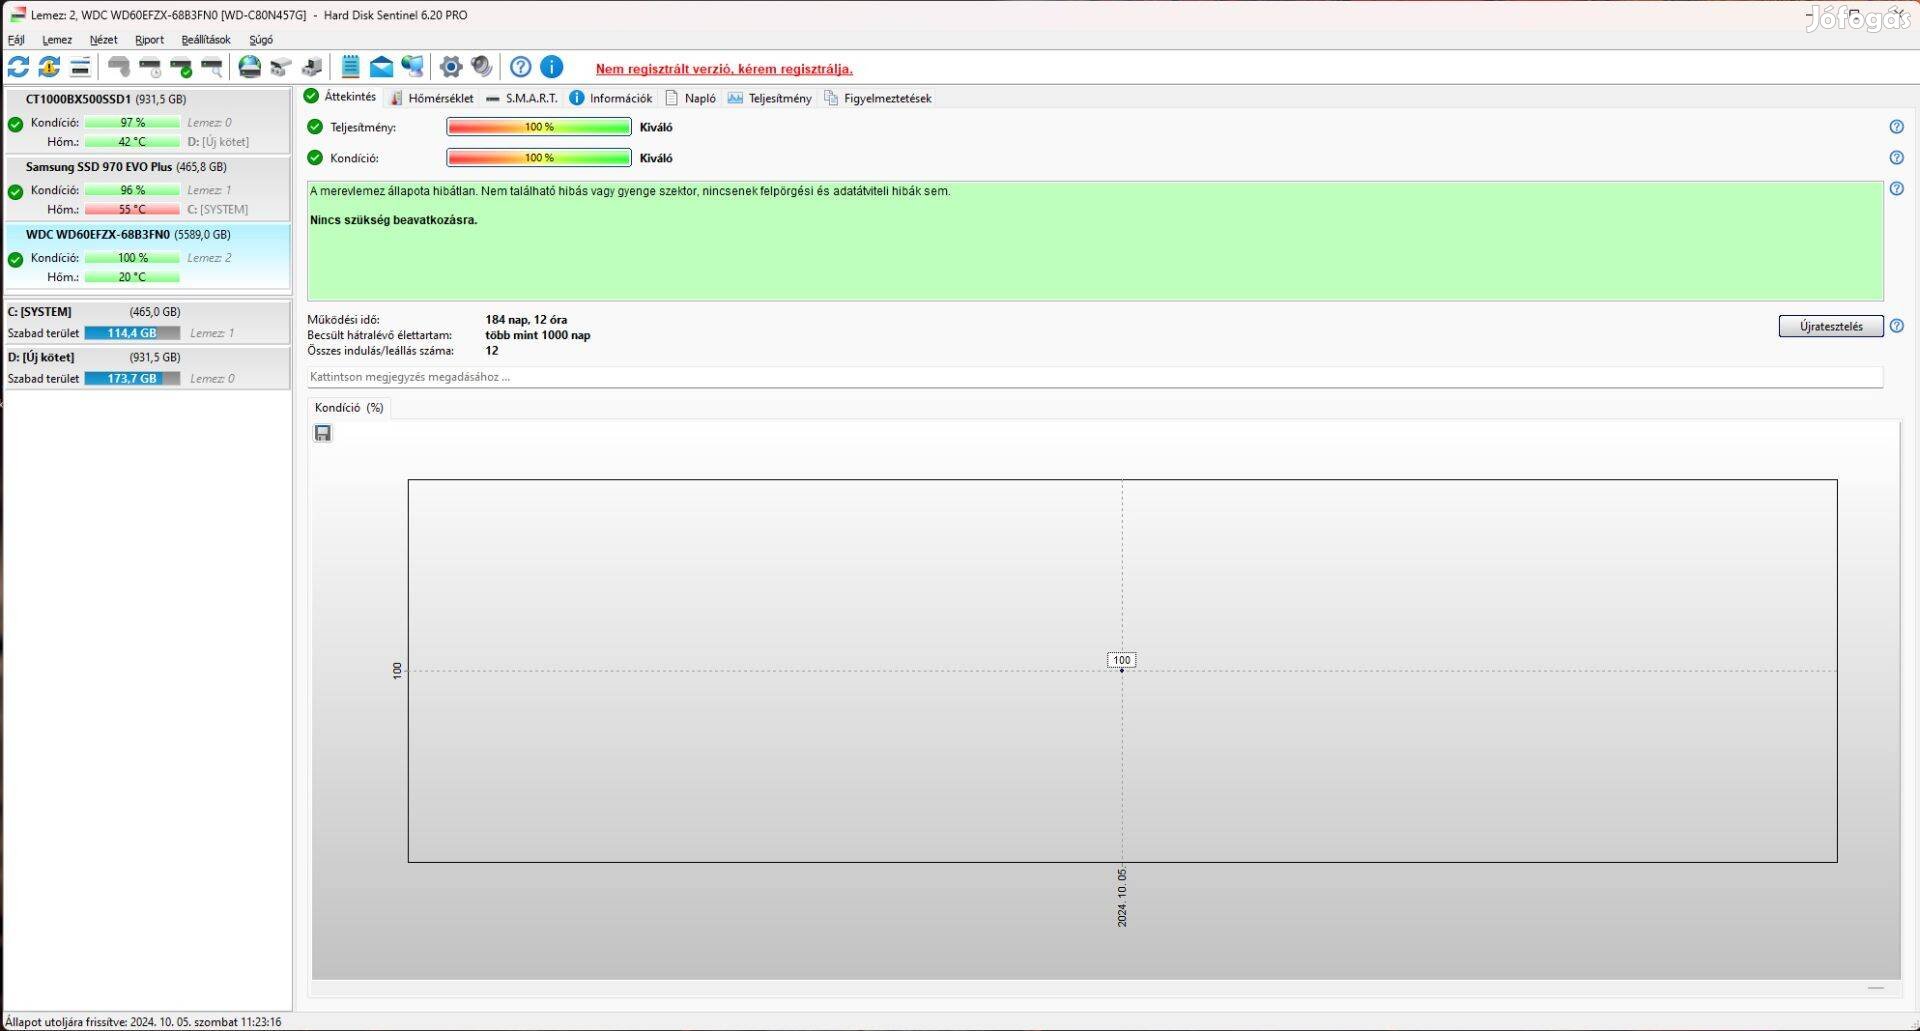1920x1031 pixels.
Task: Click Samsung disk's red 55 °C temperature bar
Action: [x=132, y=209]
